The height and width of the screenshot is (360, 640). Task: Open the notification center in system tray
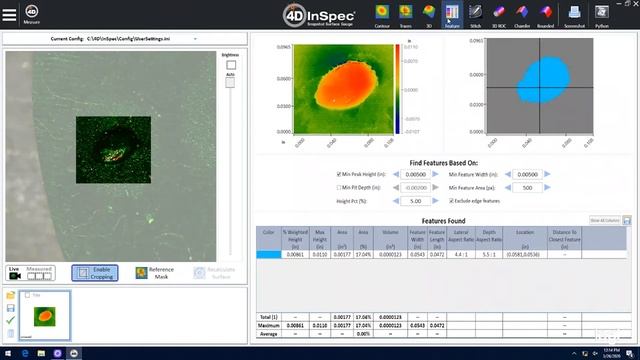pyautogui.click(x=630, y=353)
